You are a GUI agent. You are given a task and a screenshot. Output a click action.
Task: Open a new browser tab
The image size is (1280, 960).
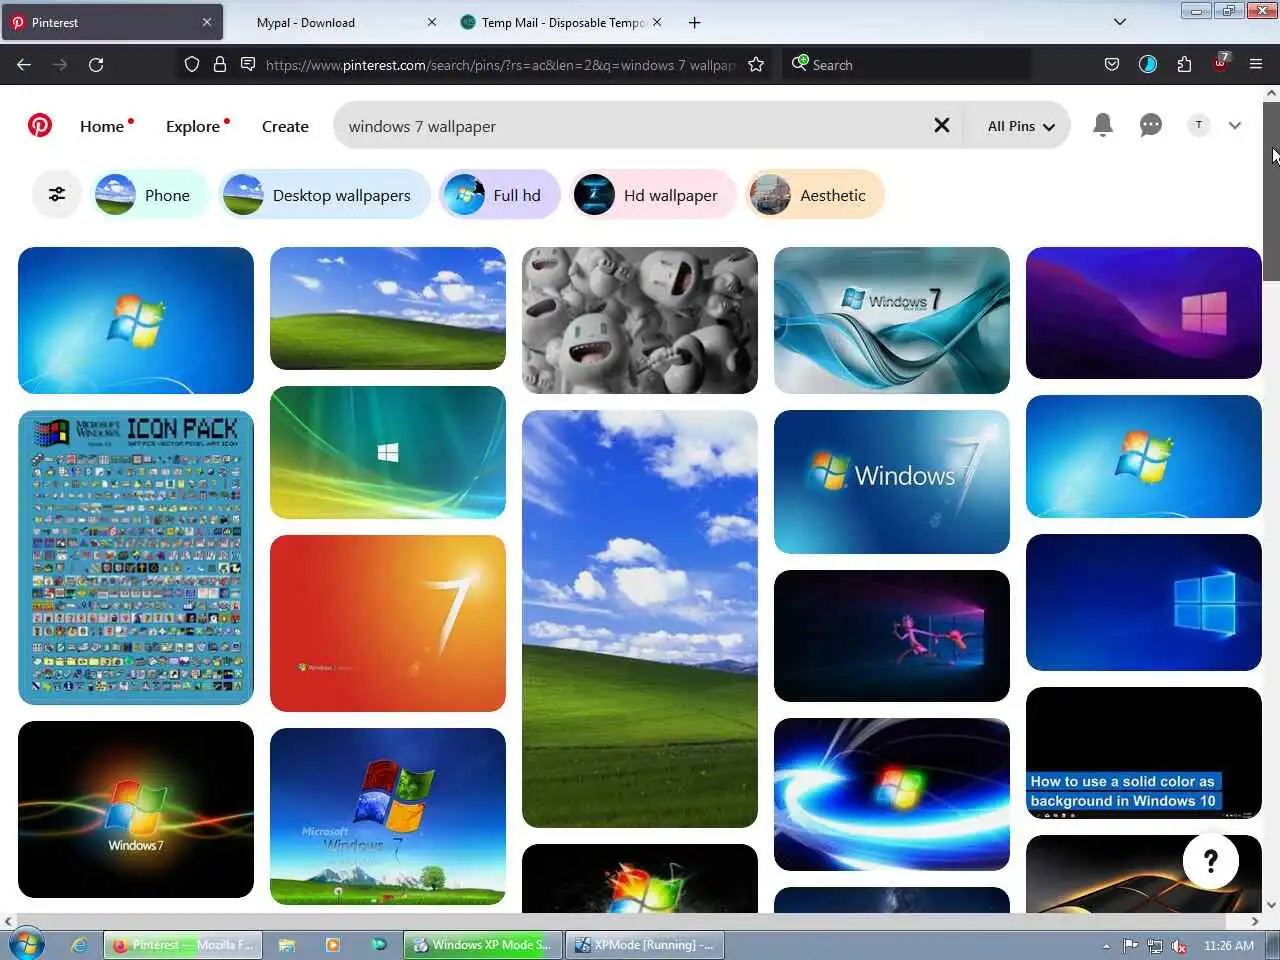(695, 22)
